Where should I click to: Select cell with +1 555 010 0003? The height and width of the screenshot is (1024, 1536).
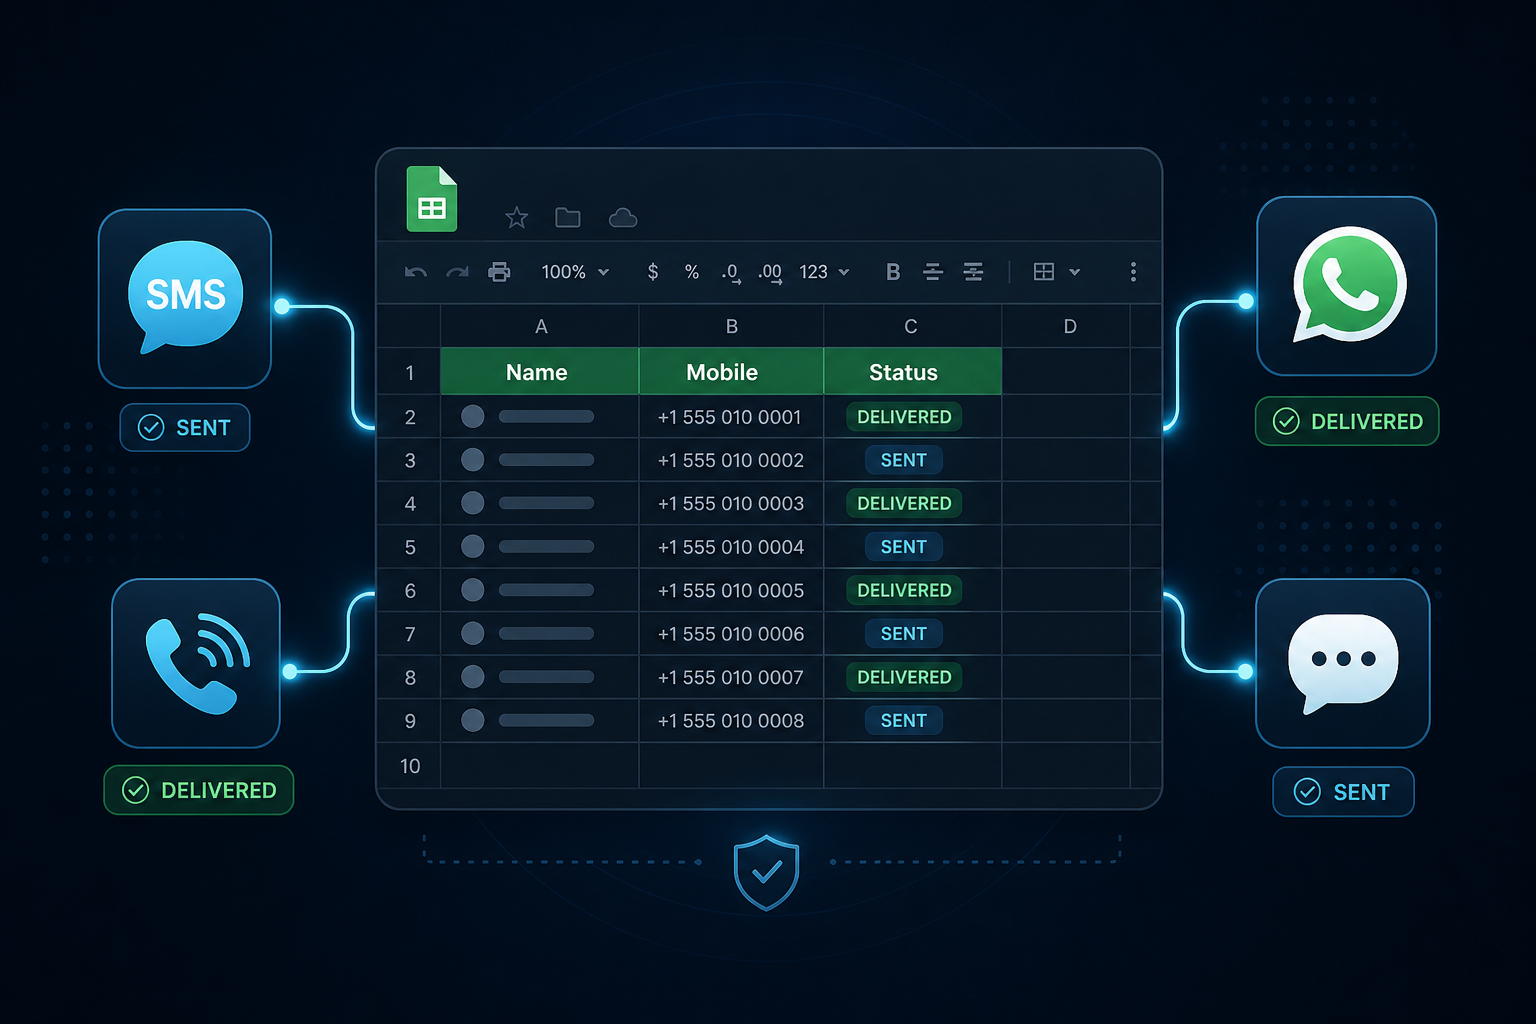click(x=731, y=503)
